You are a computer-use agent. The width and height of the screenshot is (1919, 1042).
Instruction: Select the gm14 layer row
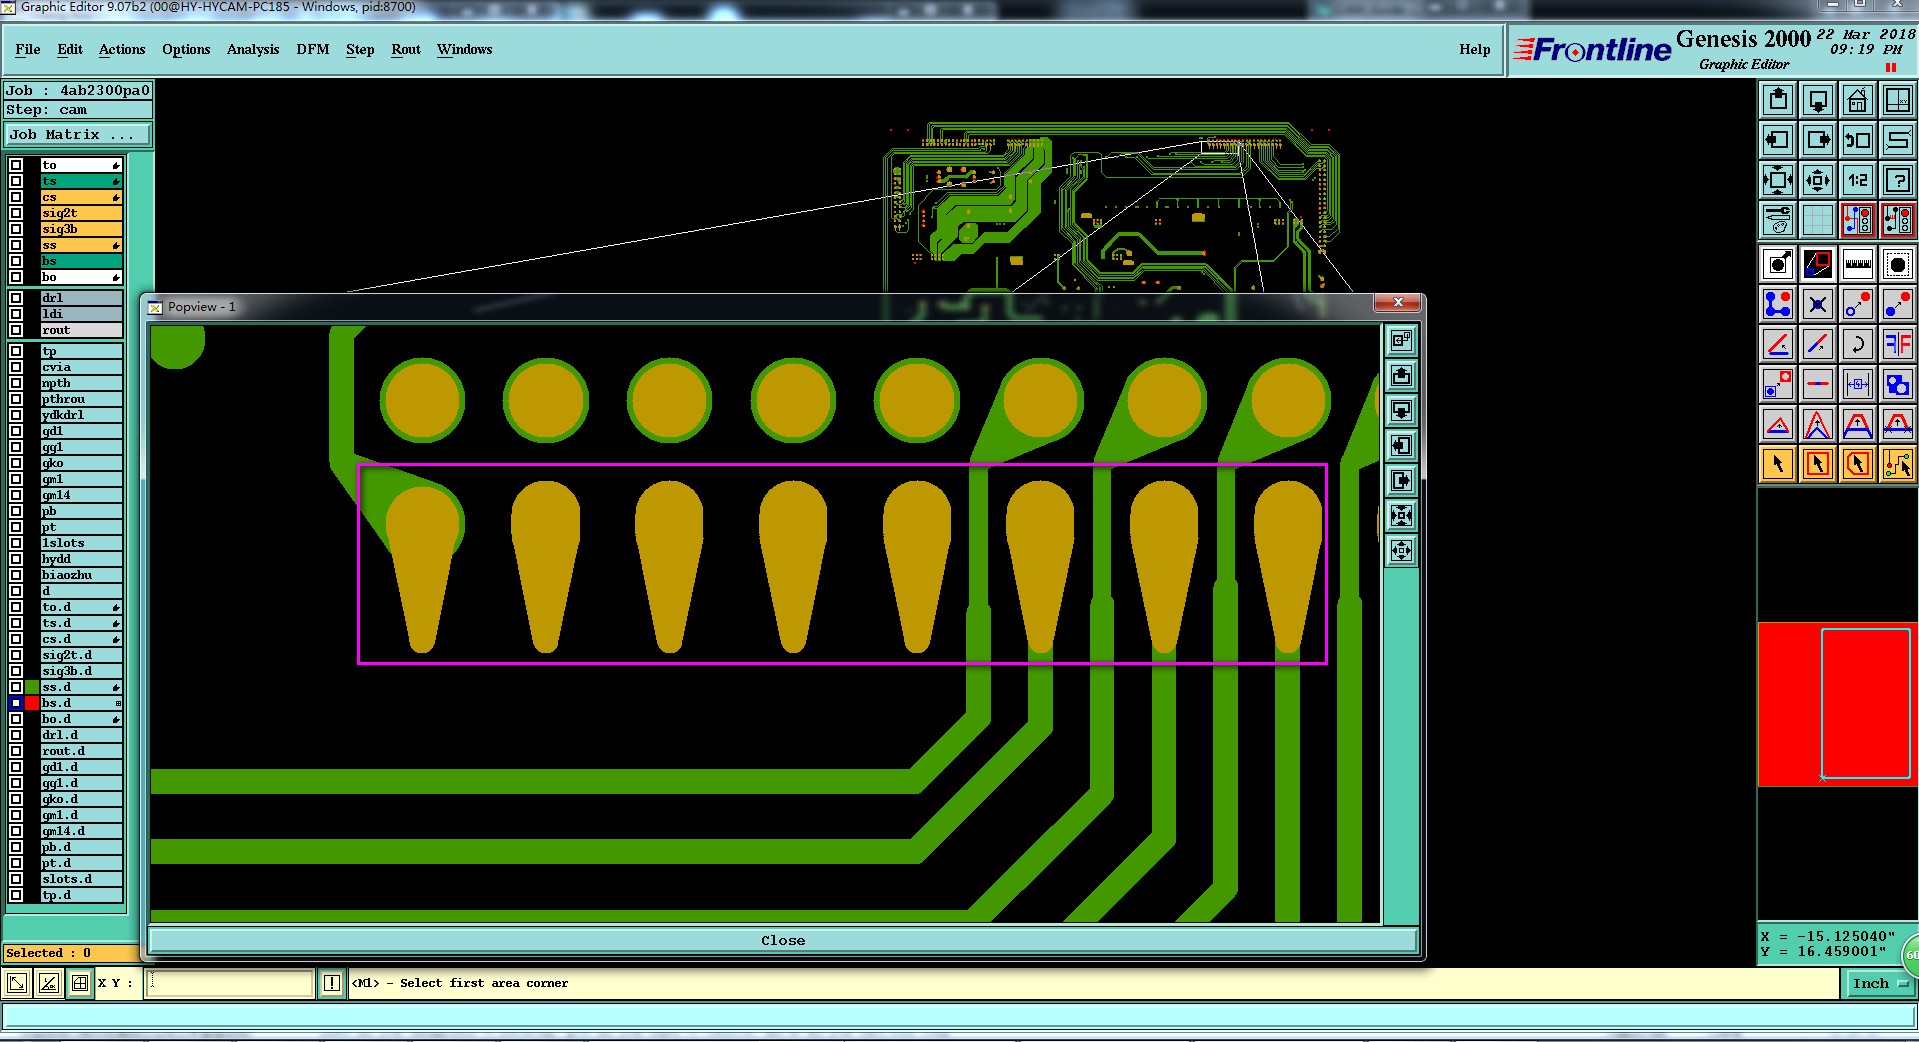click(81, 495)
